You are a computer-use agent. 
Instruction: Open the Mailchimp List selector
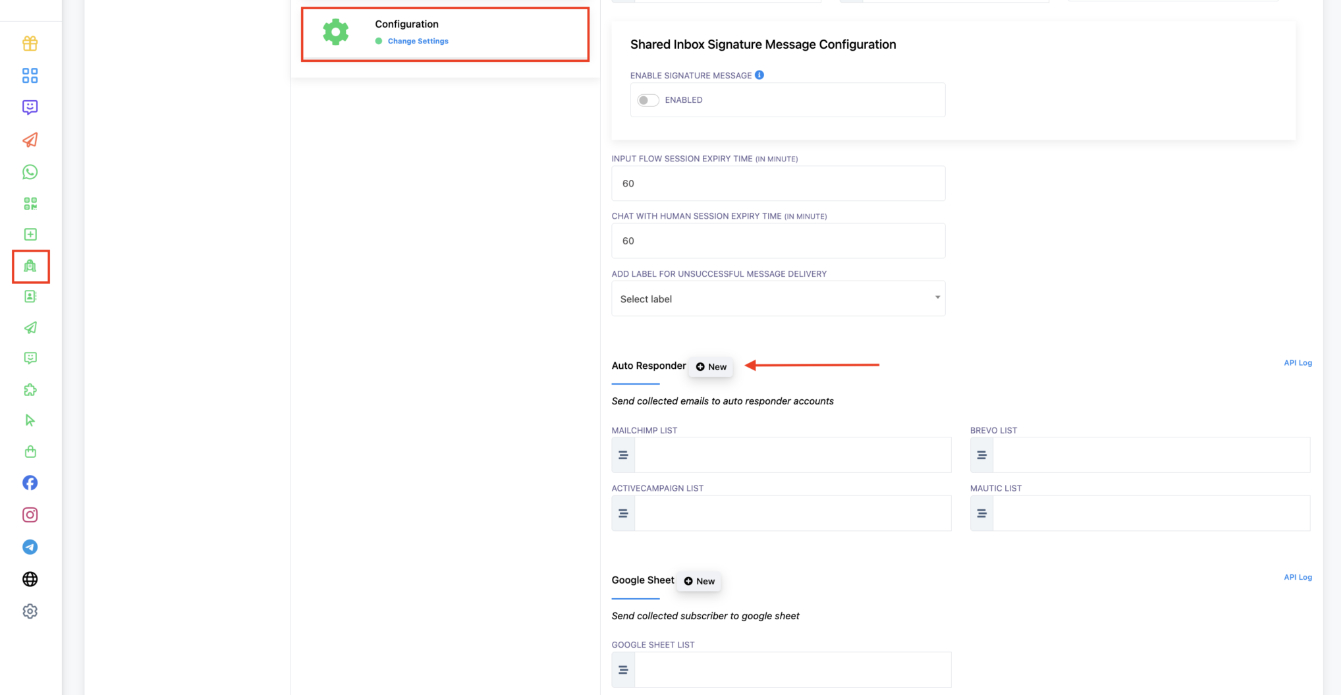coord(791,455)
